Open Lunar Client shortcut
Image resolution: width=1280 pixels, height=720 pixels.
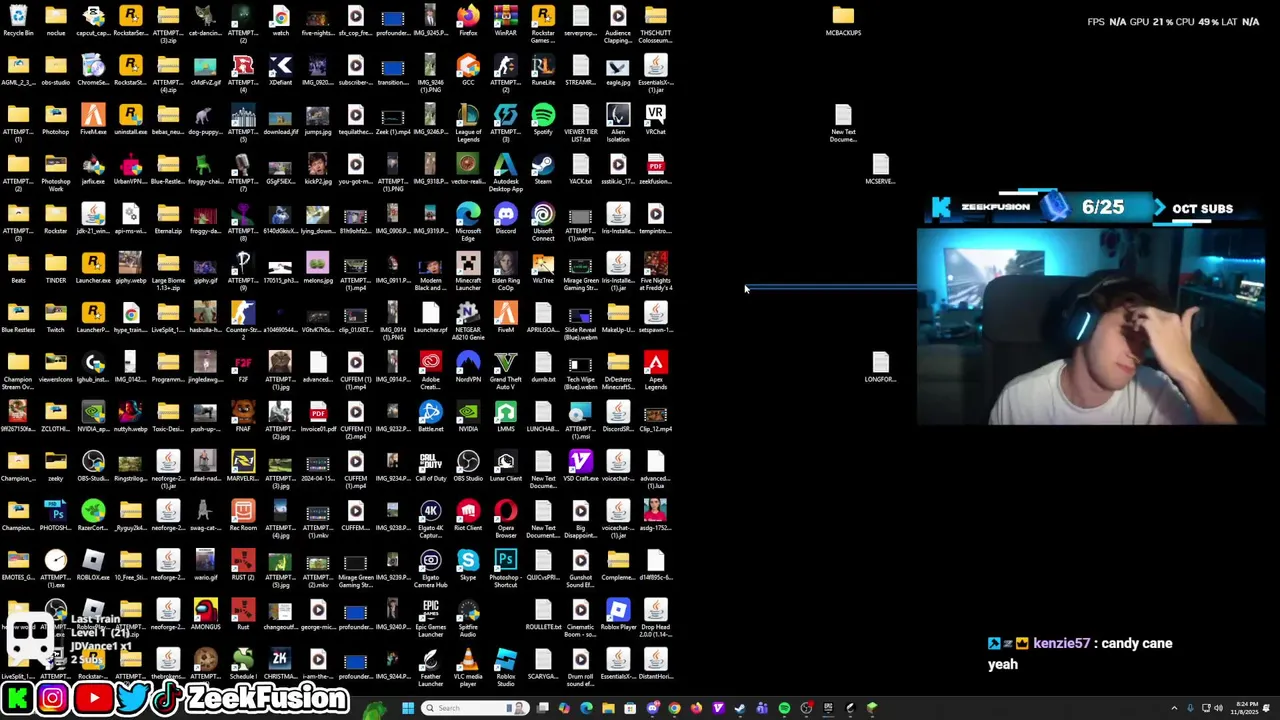[506, 466]
